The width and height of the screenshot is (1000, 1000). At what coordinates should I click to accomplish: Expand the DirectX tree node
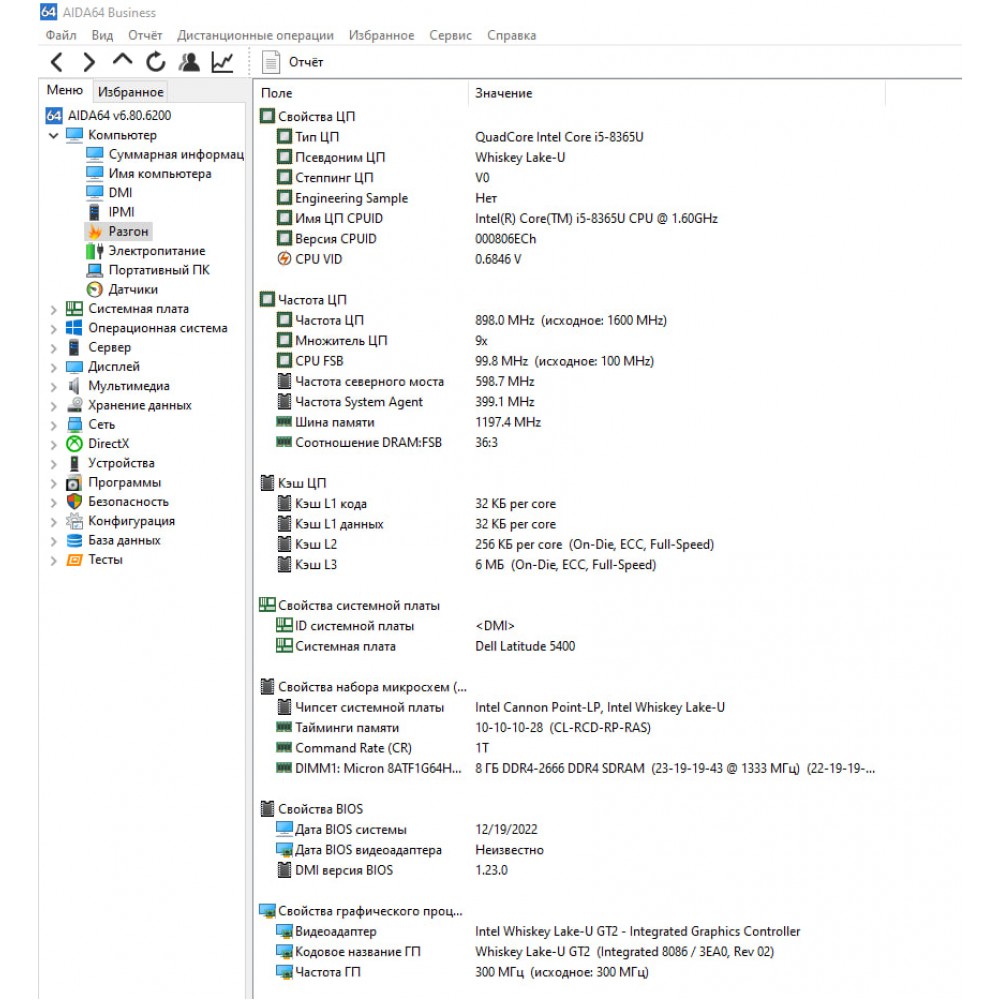54,445
